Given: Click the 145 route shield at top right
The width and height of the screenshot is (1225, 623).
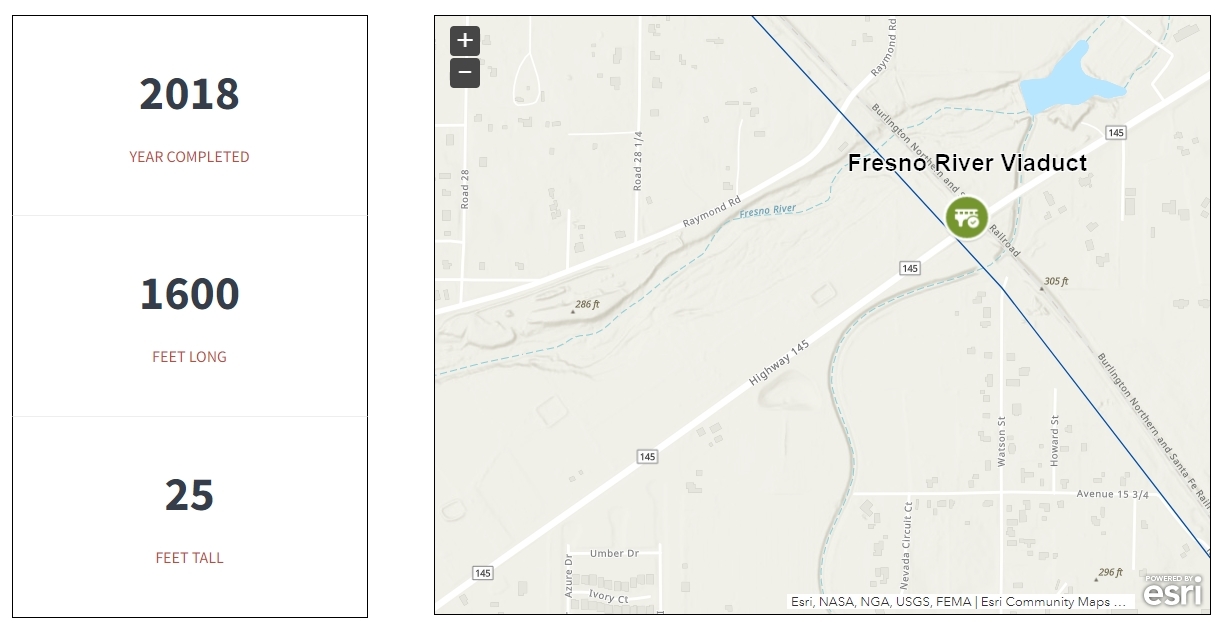Looking at the screenshot, I should pos(1117,133).
